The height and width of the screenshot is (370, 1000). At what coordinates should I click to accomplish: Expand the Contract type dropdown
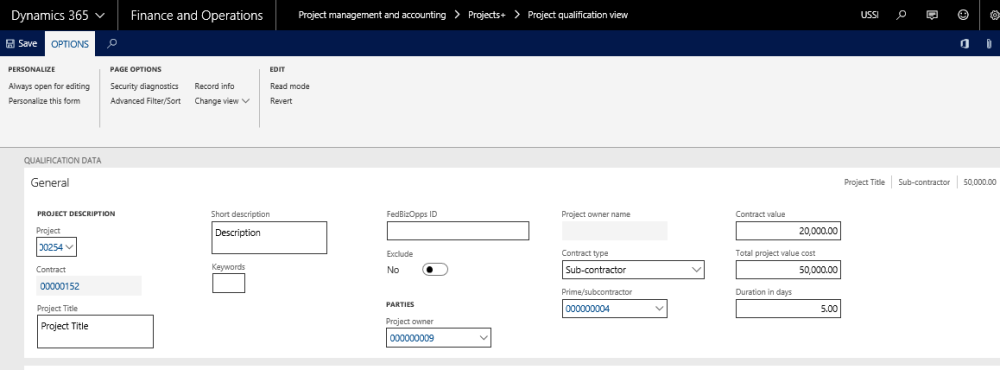click(696, 270)
